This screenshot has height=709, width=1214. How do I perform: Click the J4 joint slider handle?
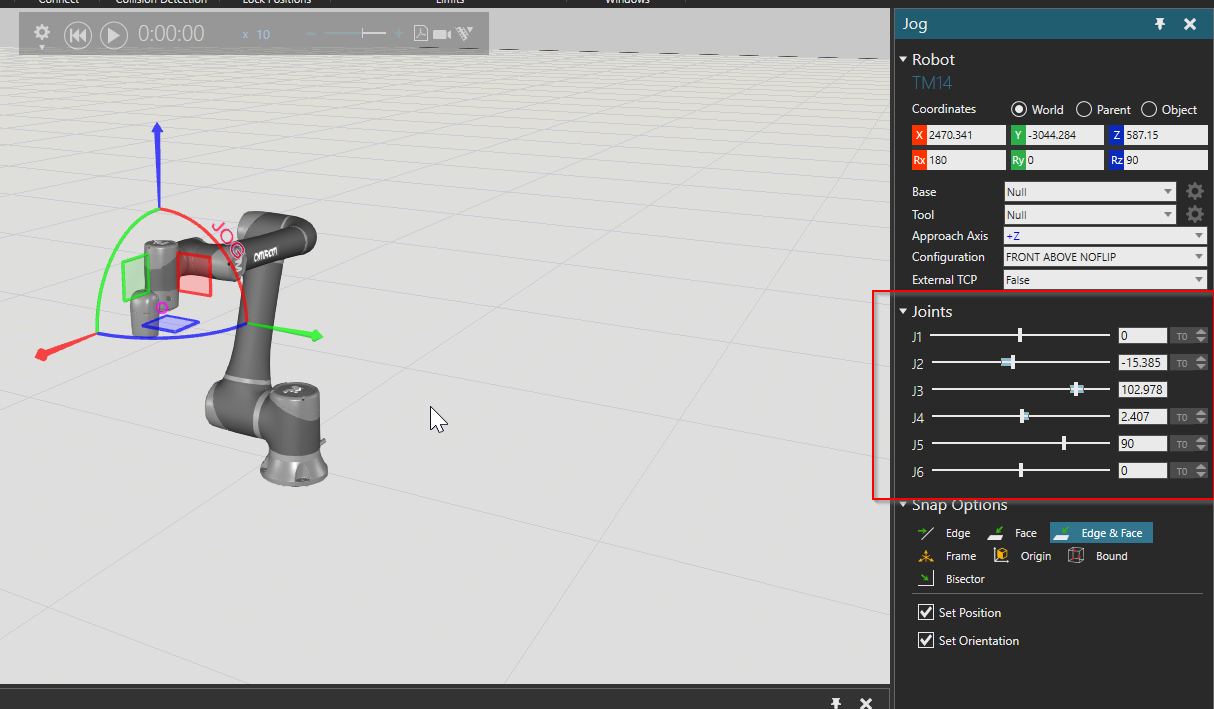(1023, 416)
